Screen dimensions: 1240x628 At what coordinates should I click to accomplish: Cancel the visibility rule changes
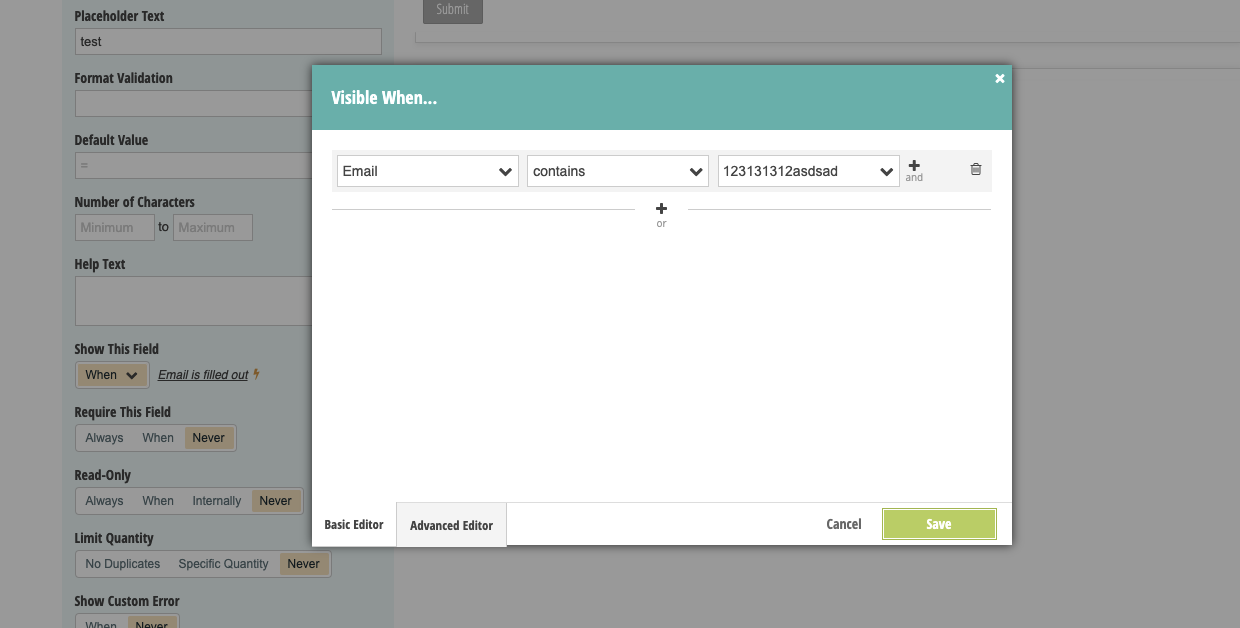843,524
